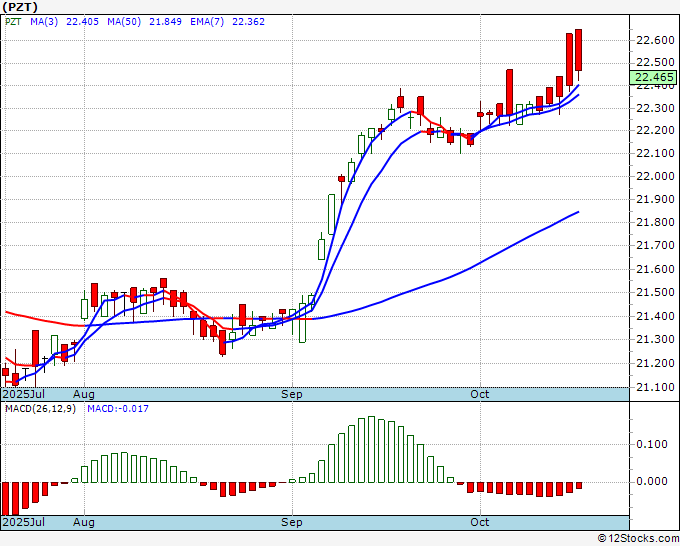Click the Oct marker on MACD timeline
The width and height of the screenshot is (680, 546).
coord(480,522)
